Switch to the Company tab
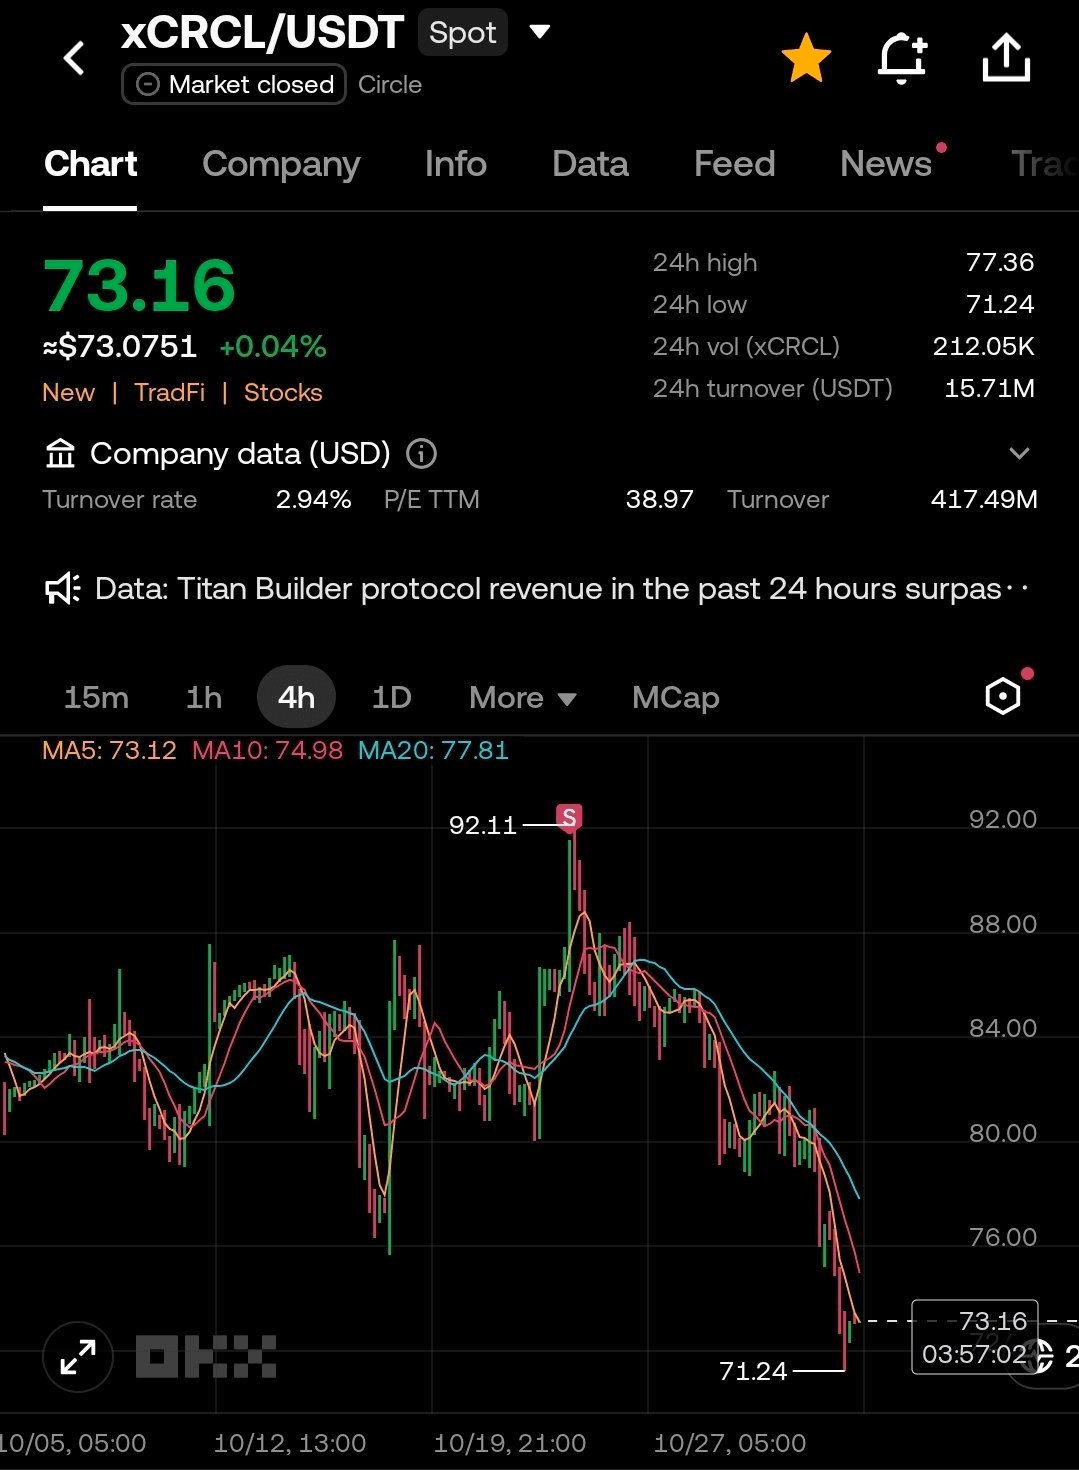 click(281, 164)
